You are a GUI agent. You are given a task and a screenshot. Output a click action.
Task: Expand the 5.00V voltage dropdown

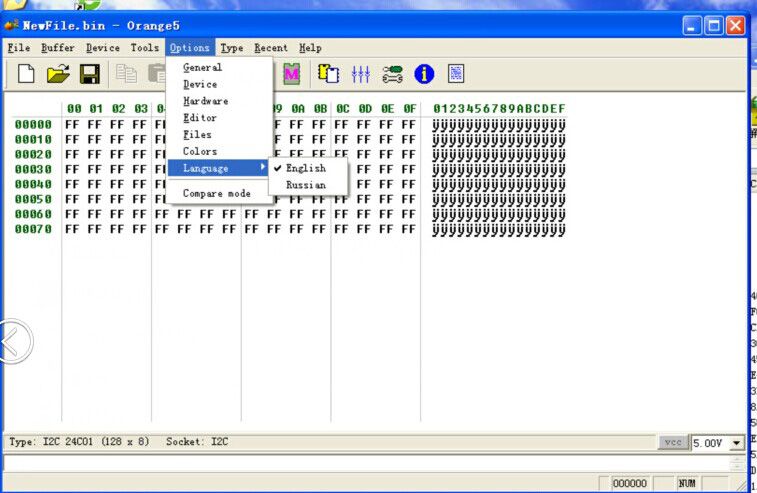coord(737,443)
